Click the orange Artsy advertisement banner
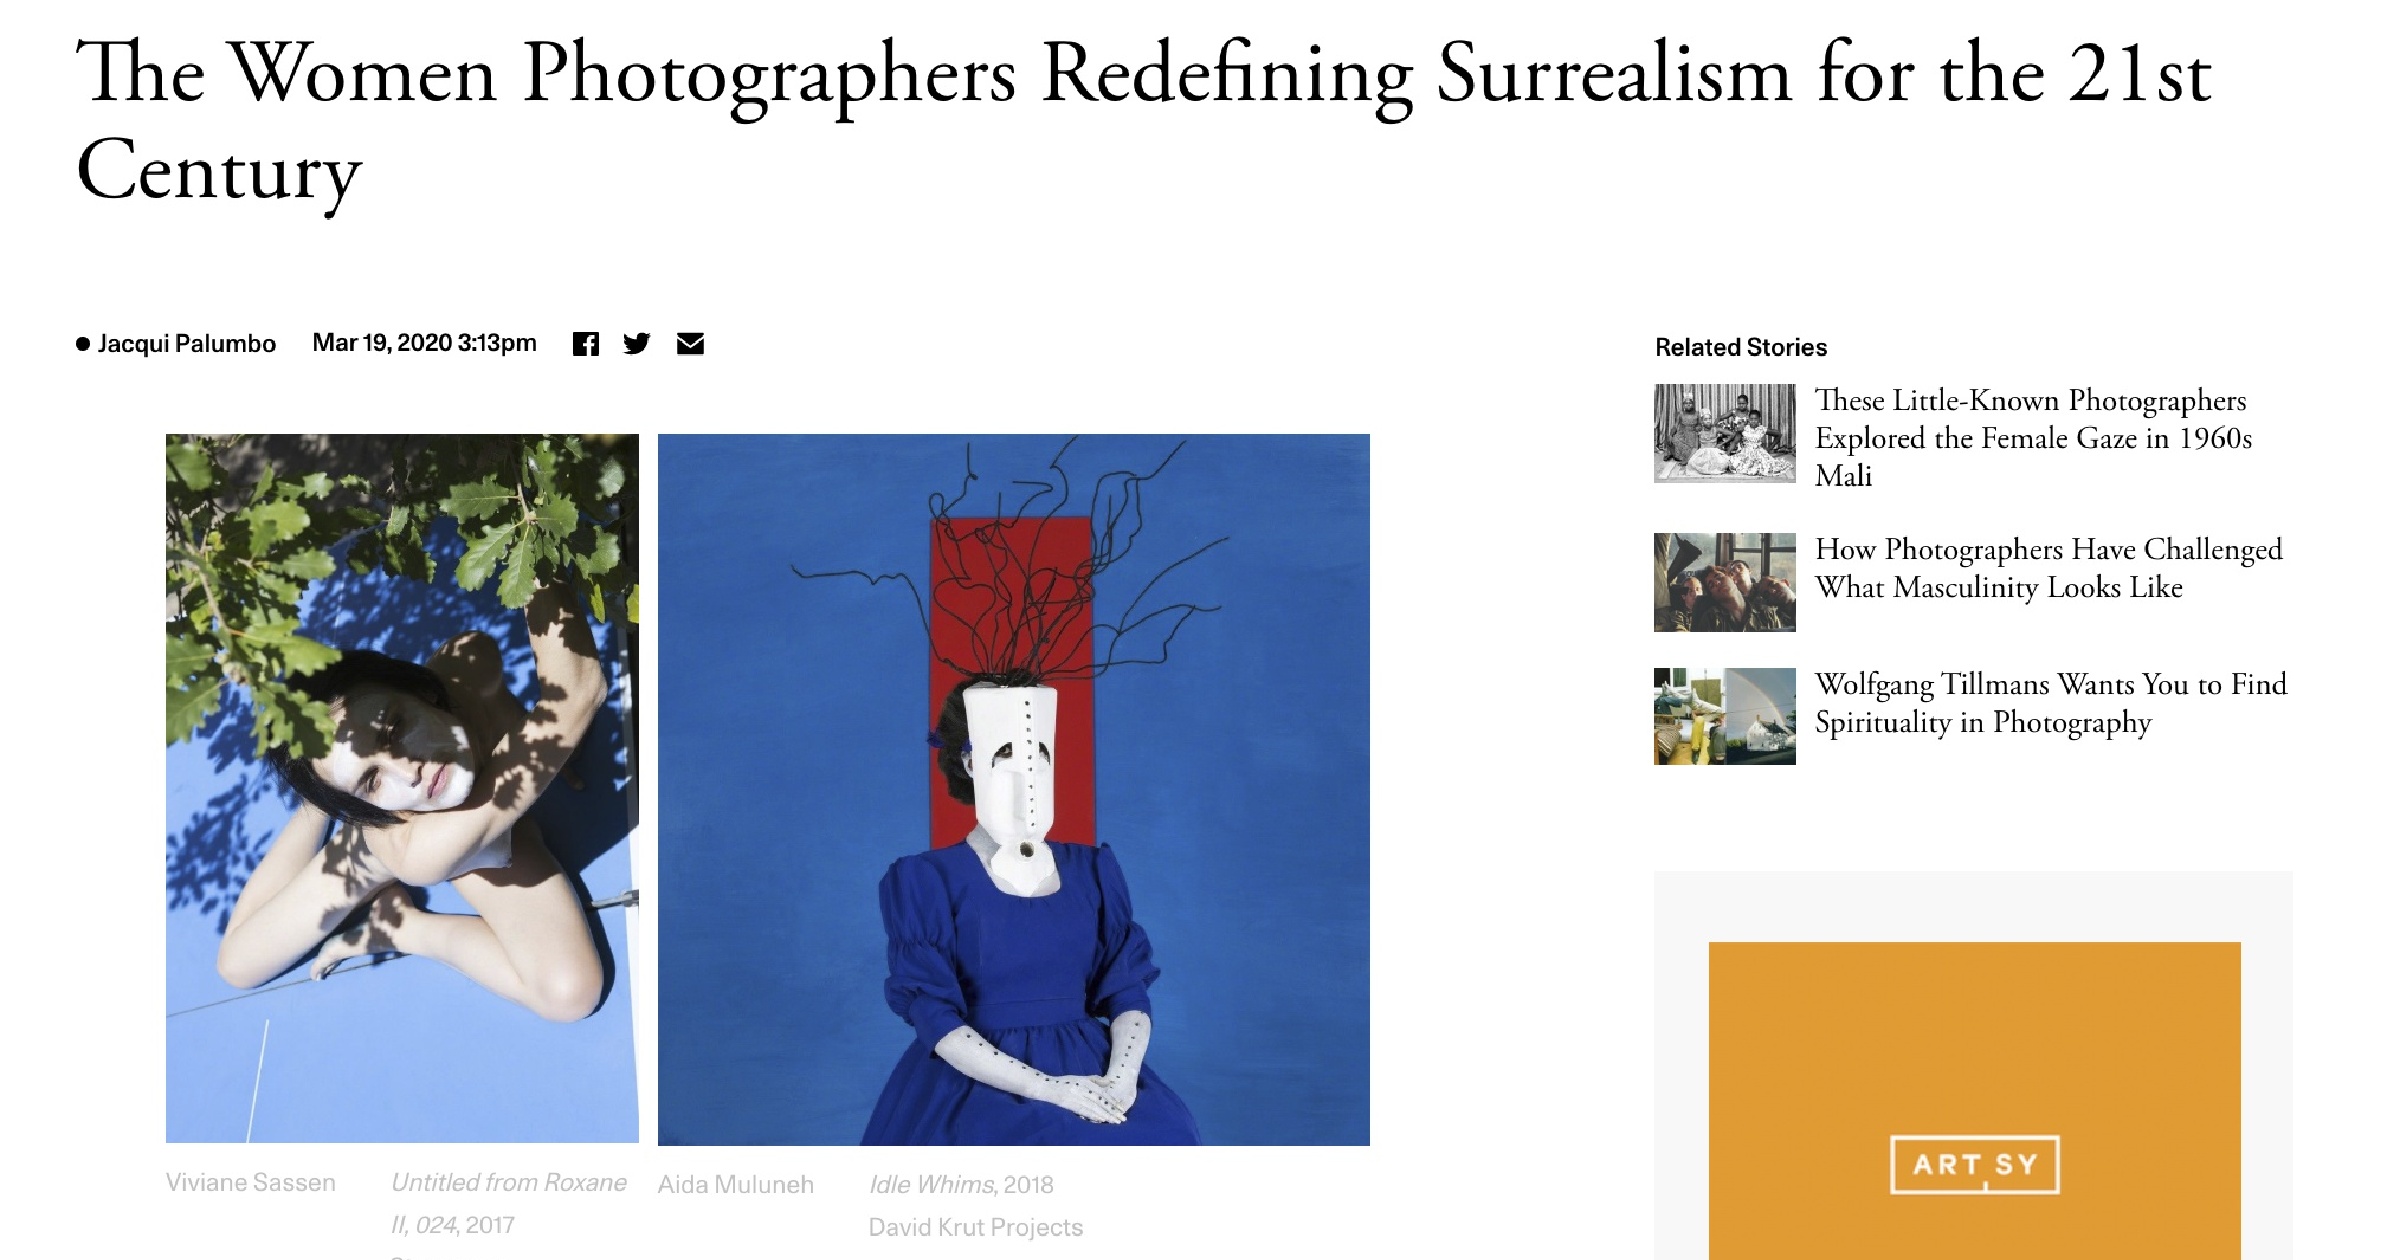The image size is (2400, 1260). 1974,1100
